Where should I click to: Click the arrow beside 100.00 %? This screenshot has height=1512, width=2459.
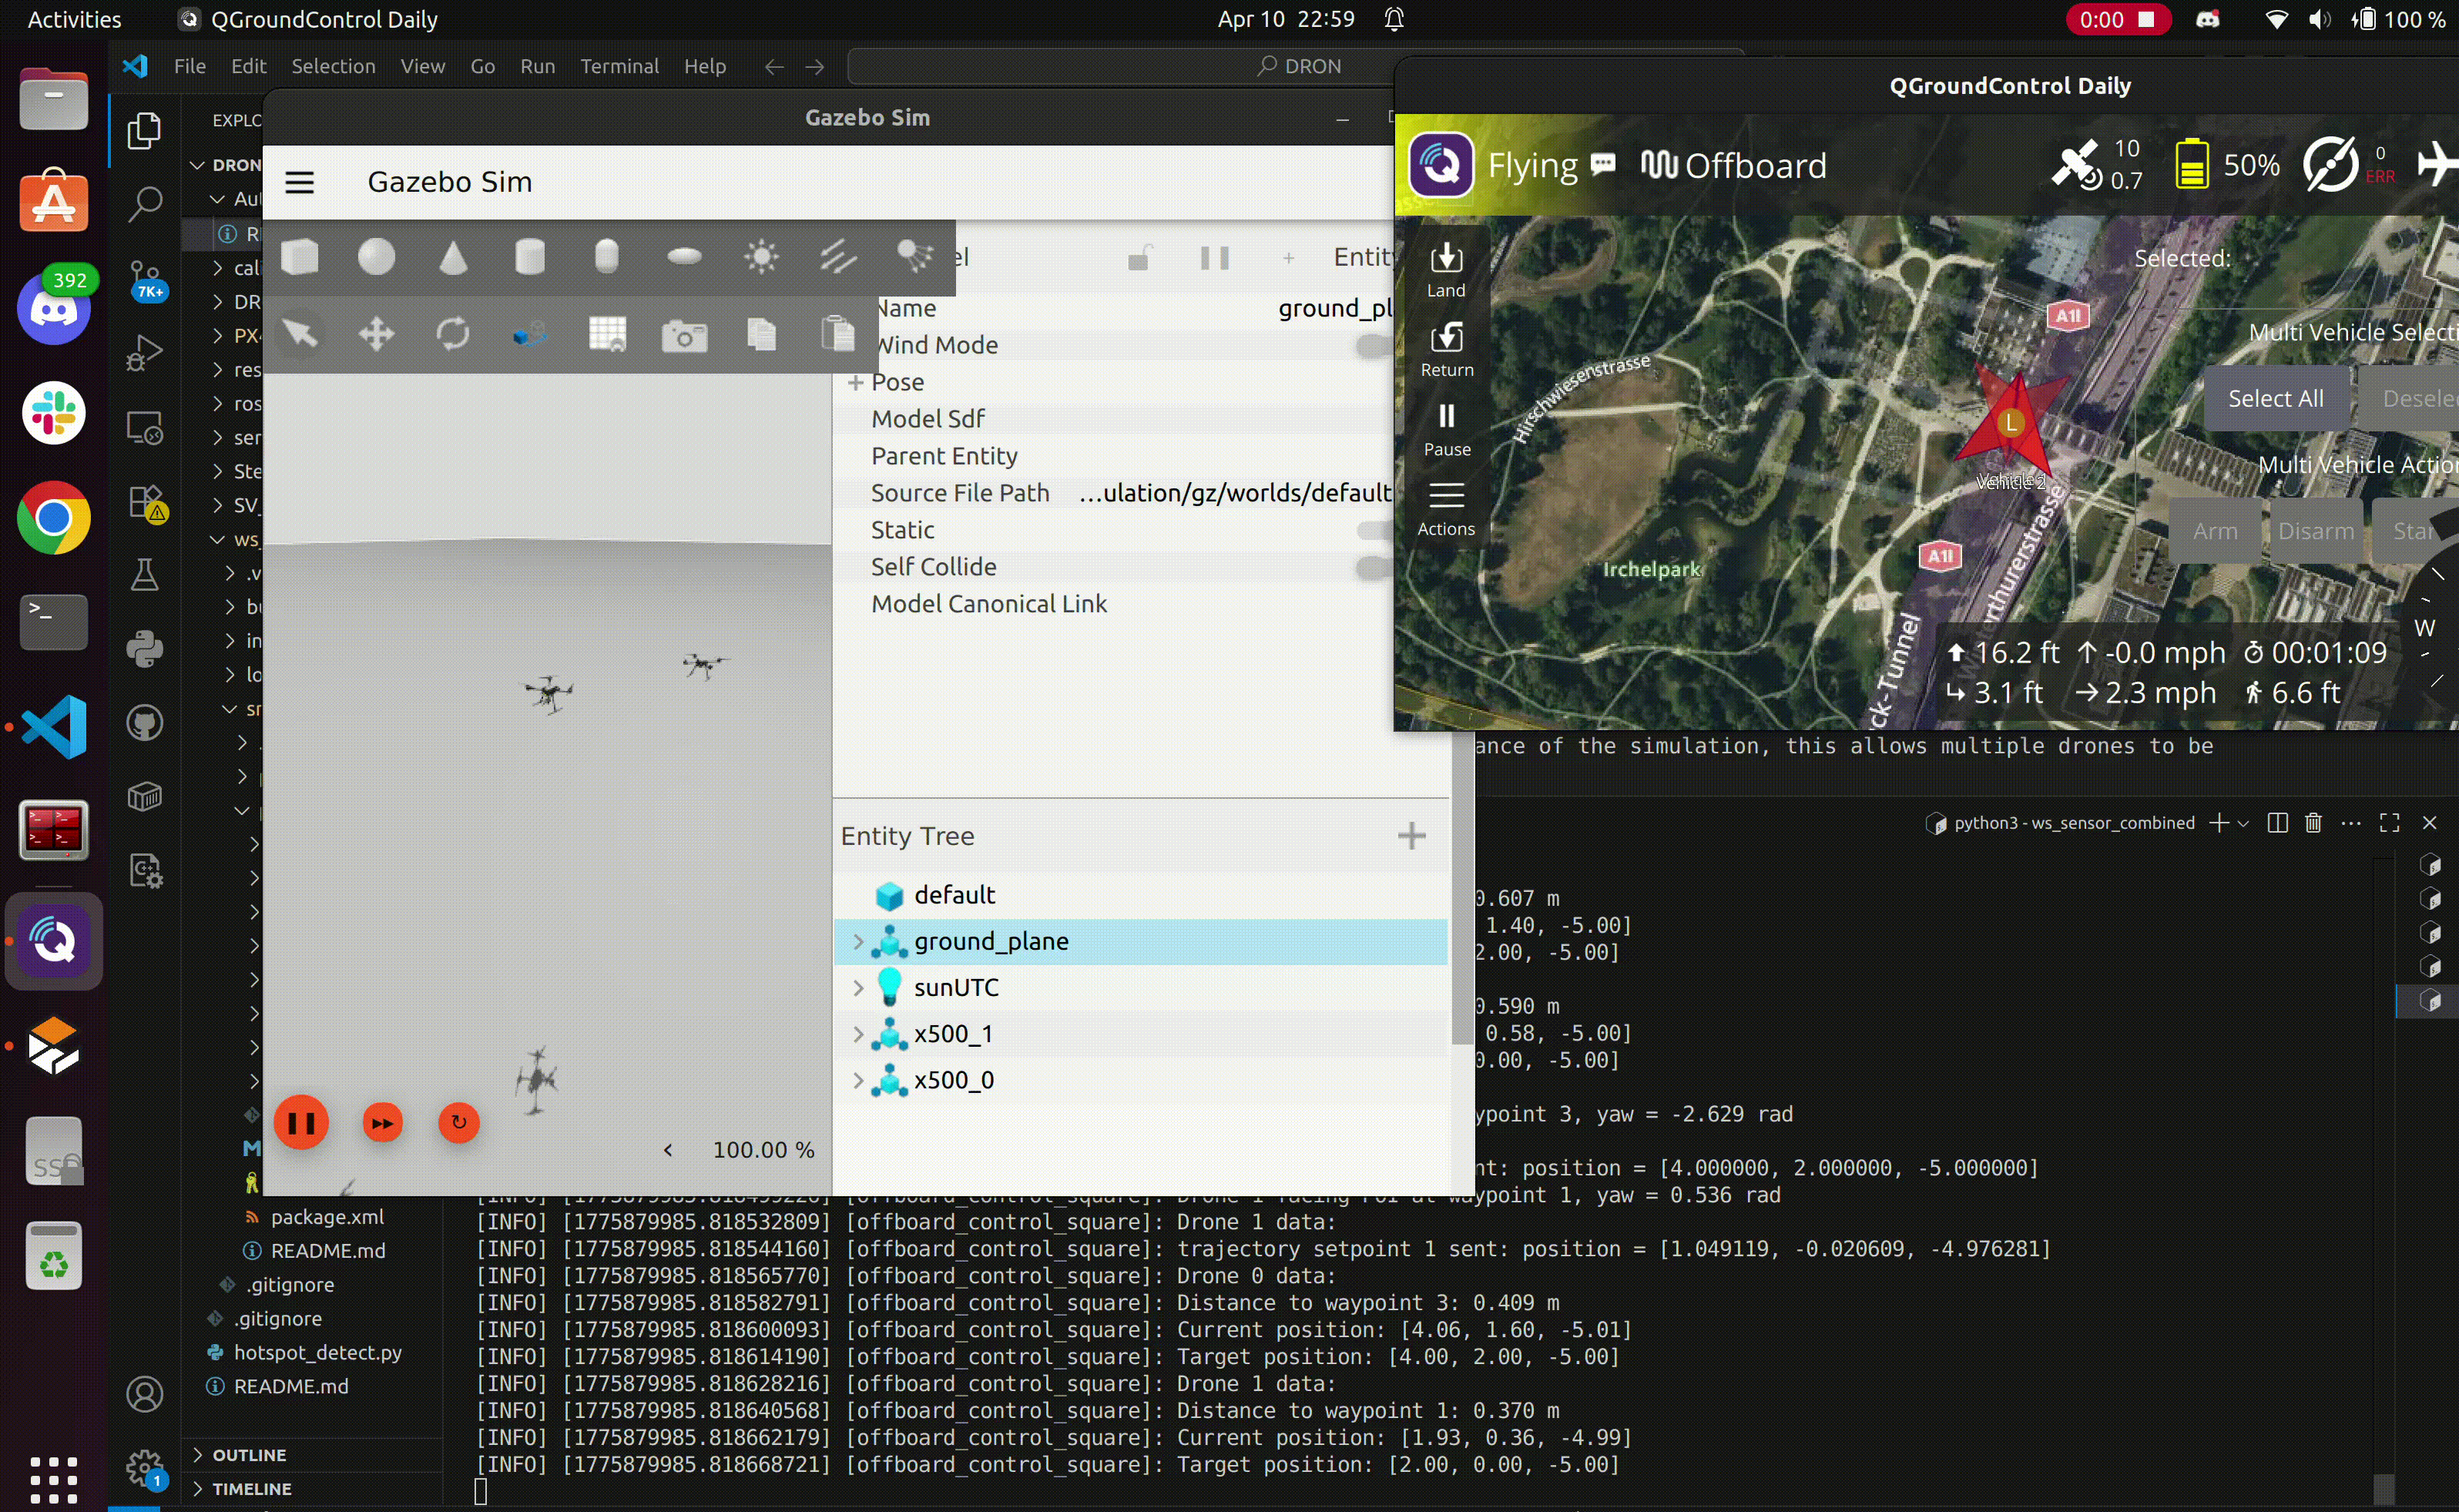[668, 1150]
